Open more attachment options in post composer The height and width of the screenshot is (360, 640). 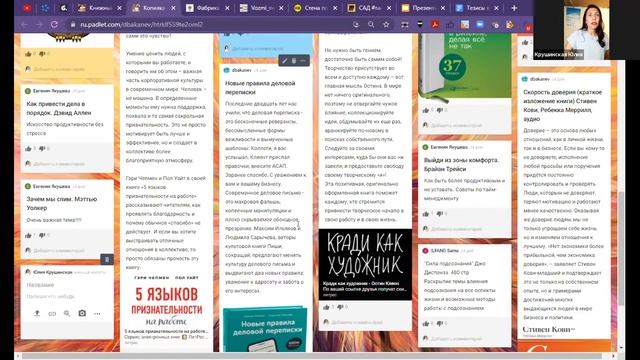click(97, 313)
